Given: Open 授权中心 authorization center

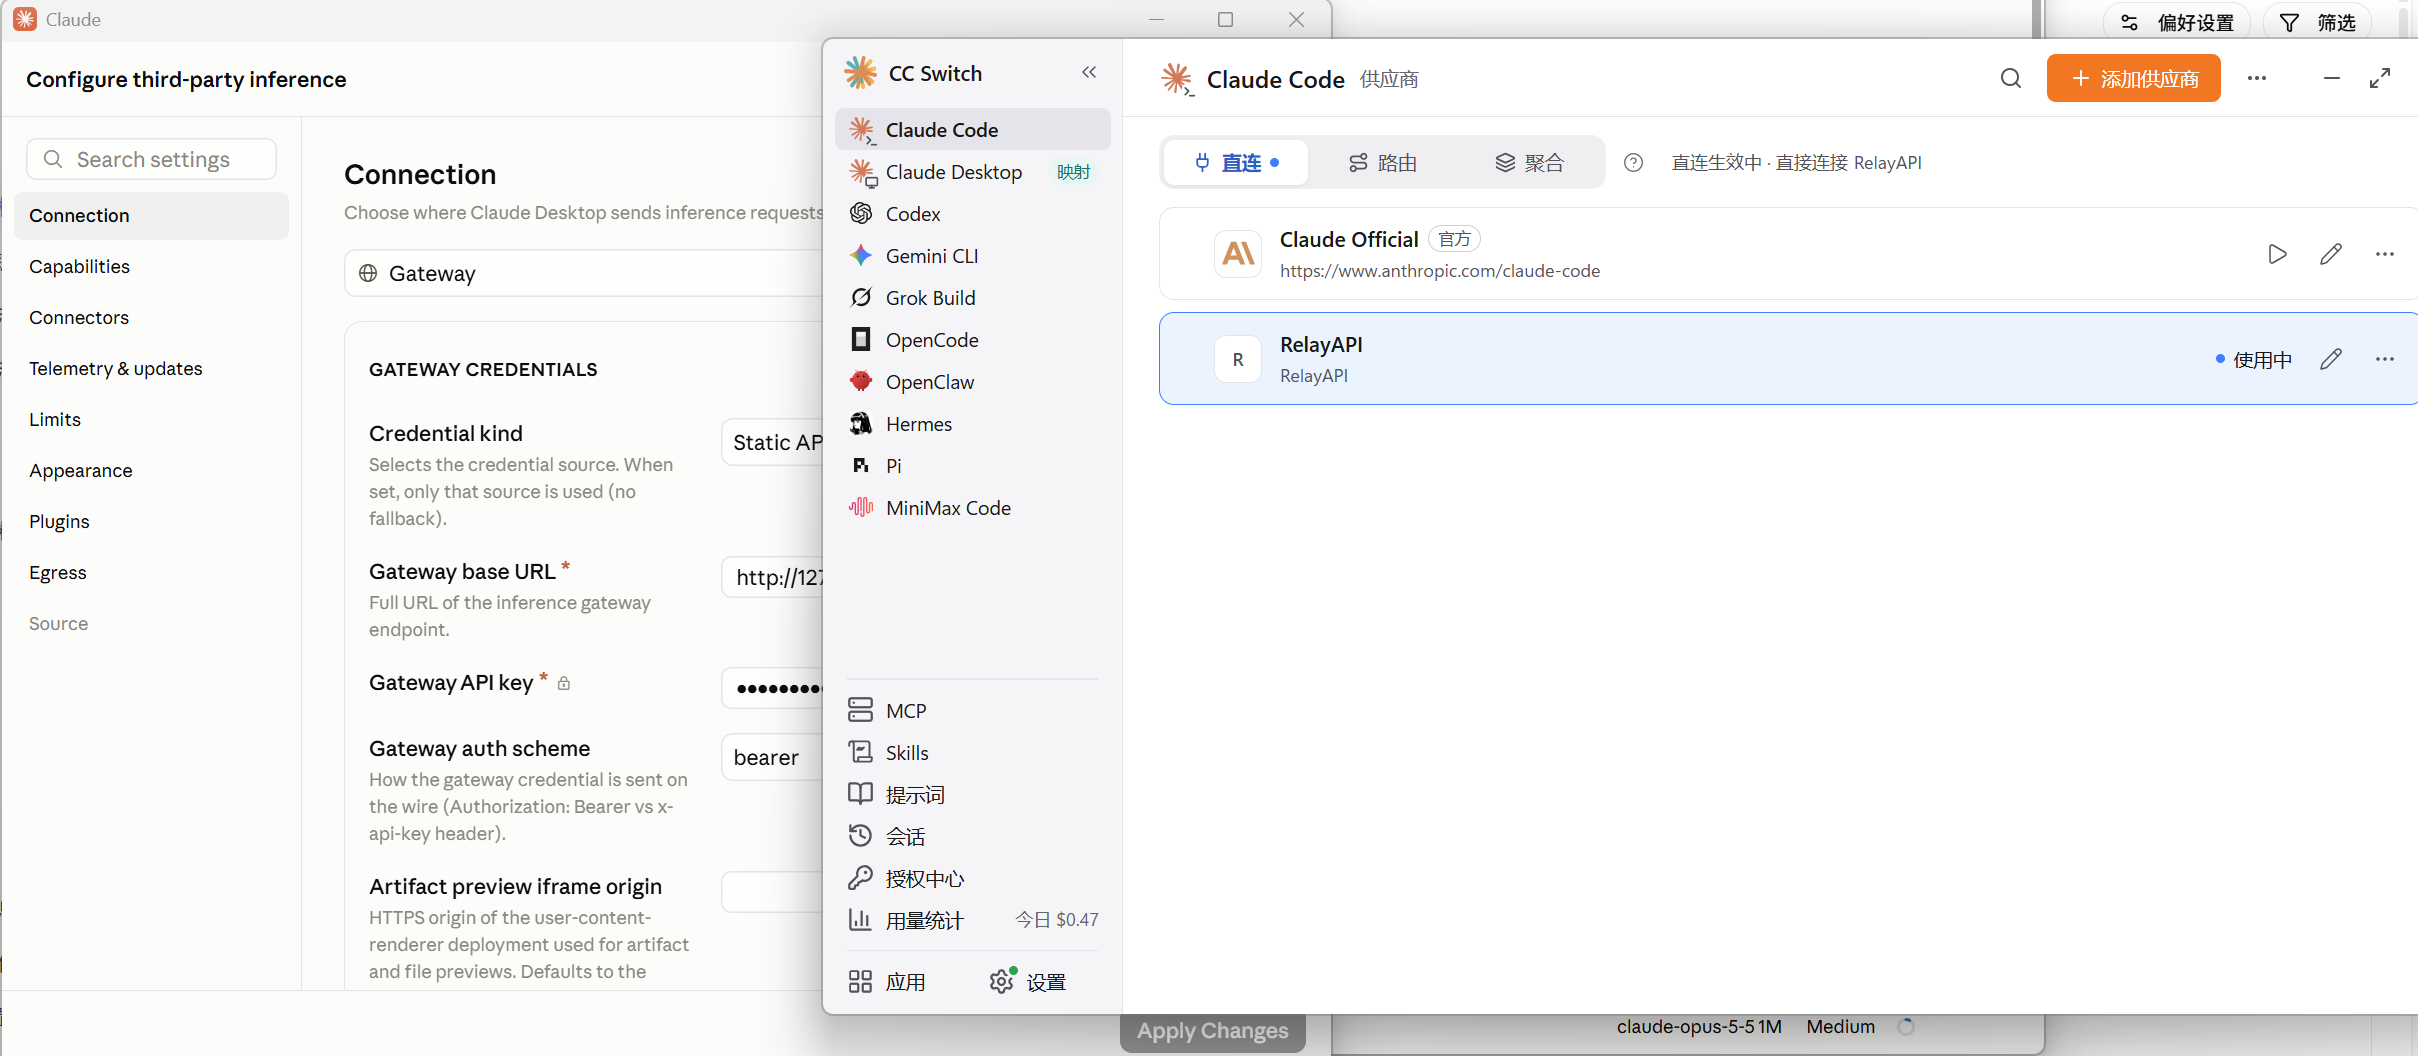Looking at the screenshot, I should (972, 879).
